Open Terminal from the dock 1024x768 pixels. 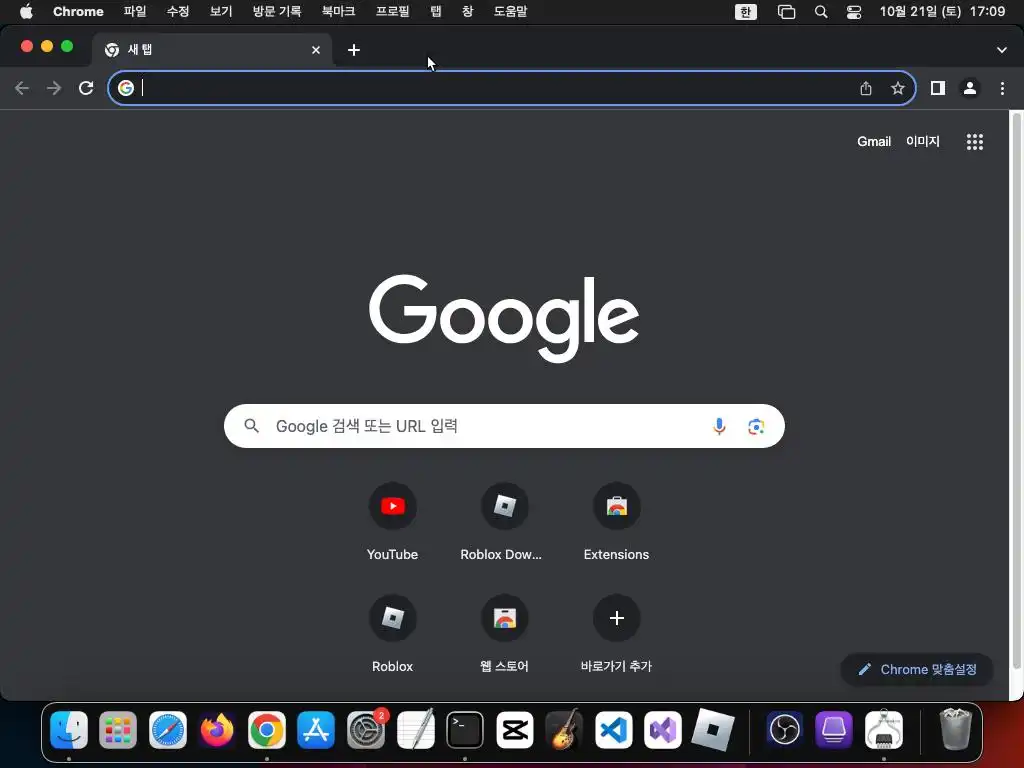coord(465,729)
